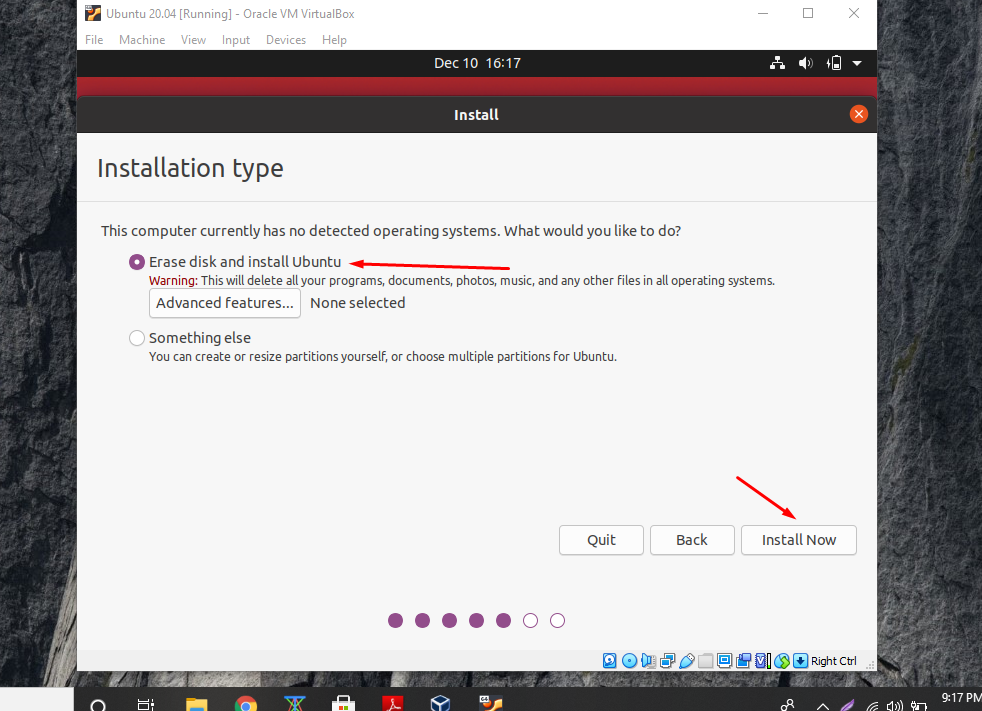Viewport: 982px width, 711px height.
Task: Open the Machine menu
Action: 142,40
